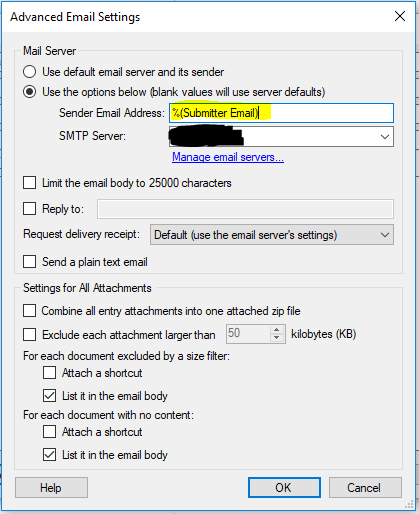The width and height of the screenshot is (419, 514).
Task: Check Combine all entry attachments into zip
Action: (29, 311)
